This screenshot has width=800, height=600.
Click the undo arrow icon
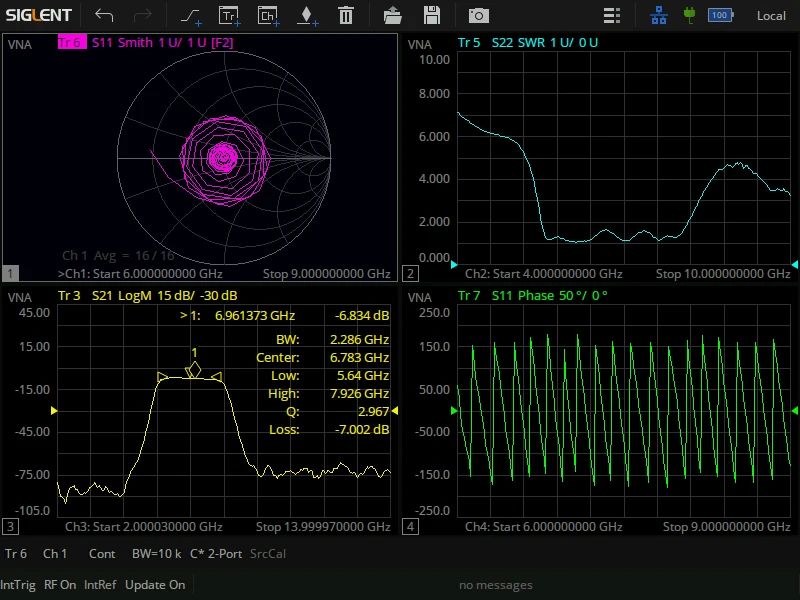click(104, 15)
